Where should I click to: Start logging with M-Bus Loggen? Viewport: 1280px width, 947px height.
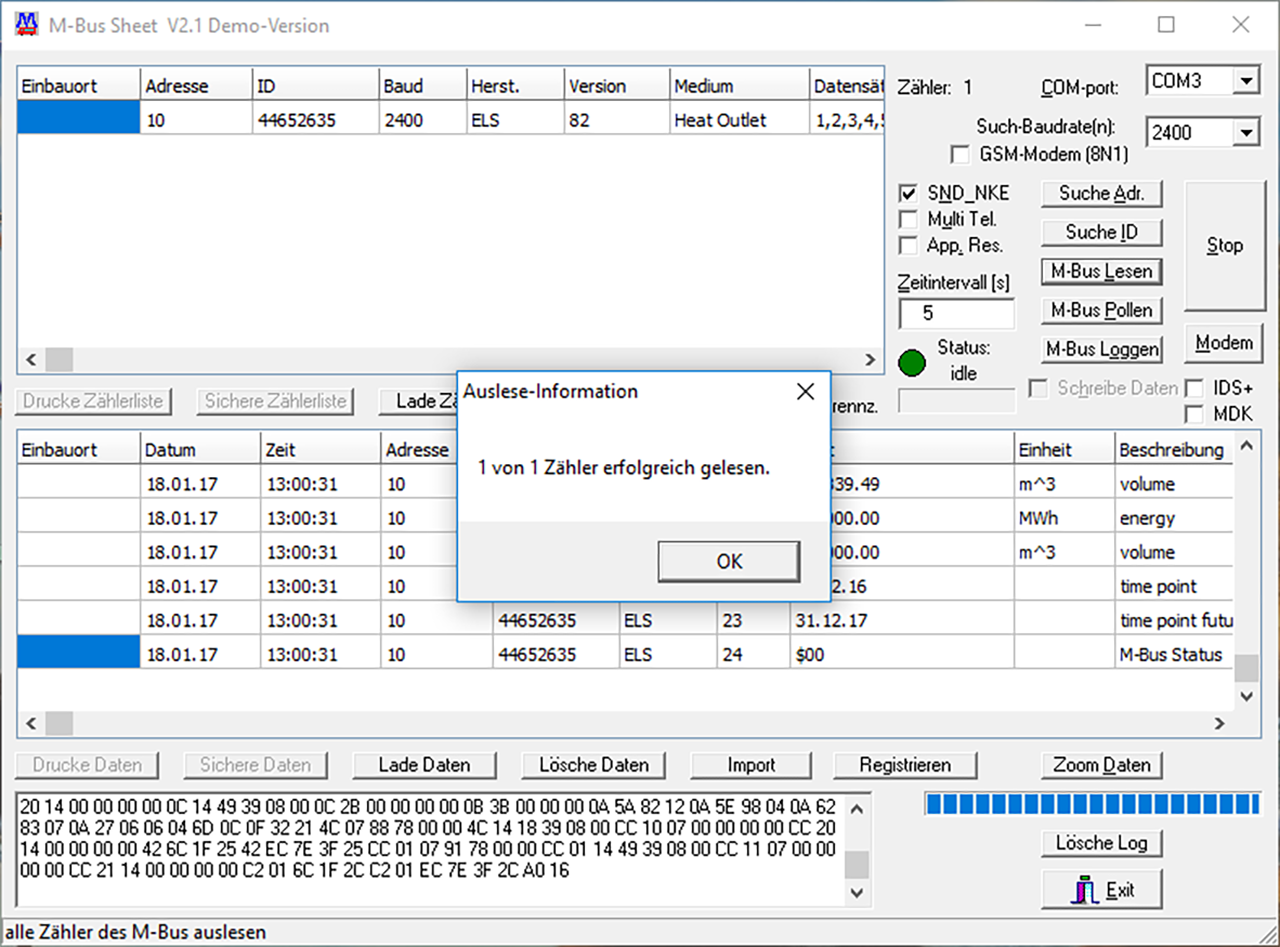[x=1101, y=349]
